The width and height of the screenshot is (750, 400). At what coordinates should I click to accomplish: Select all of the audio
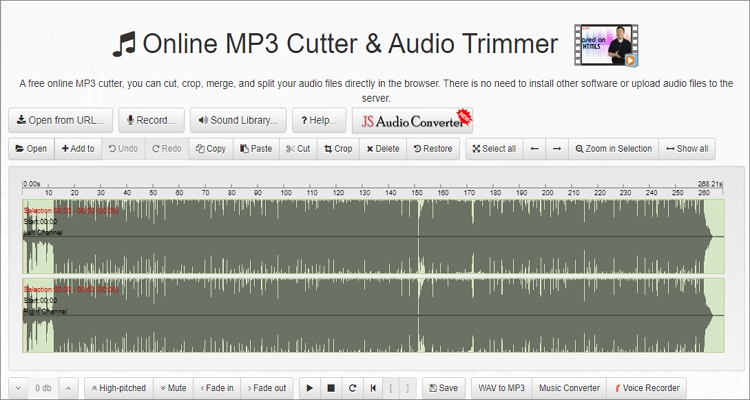click(x=494, y=149)
